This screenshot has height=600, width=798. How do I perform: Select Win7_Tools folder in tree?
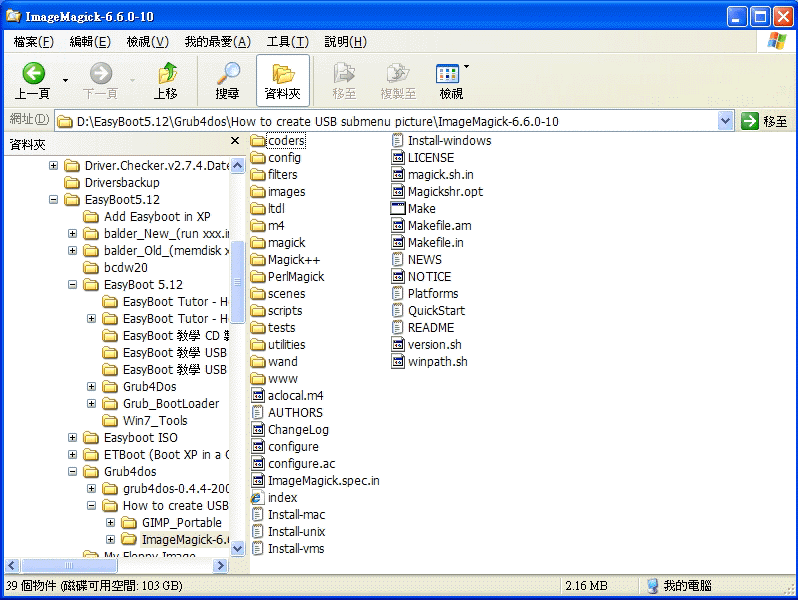click(155, 420)
